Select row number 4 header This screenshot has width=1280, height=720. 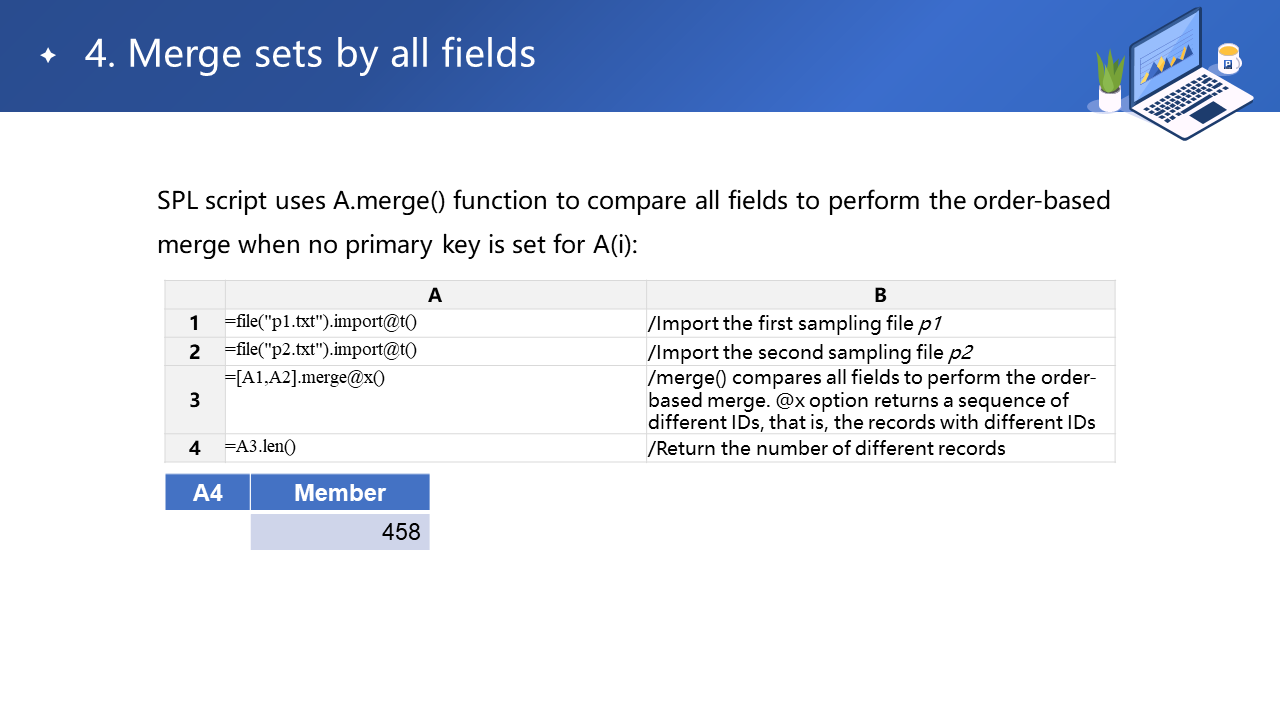pyautogui.click(x=195, y=449)
